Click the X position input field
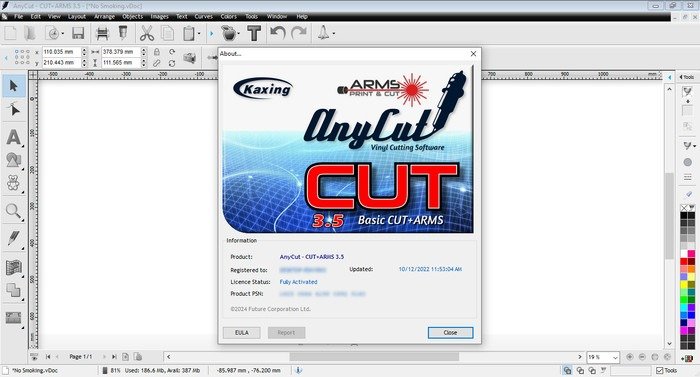Image resolution: width=700 pixels, height=377 pixels. pyautogui.click(x=61, y=52)
